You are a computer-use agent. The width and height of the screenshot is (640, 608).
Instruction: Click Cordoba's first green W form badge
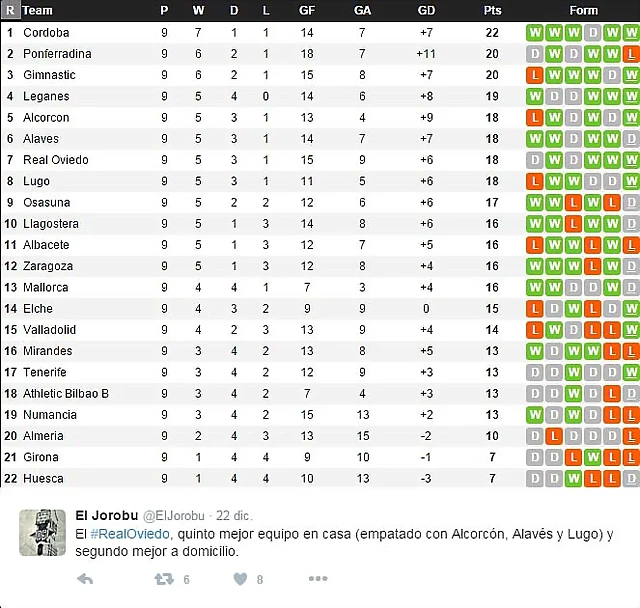(x=535, y=33)
